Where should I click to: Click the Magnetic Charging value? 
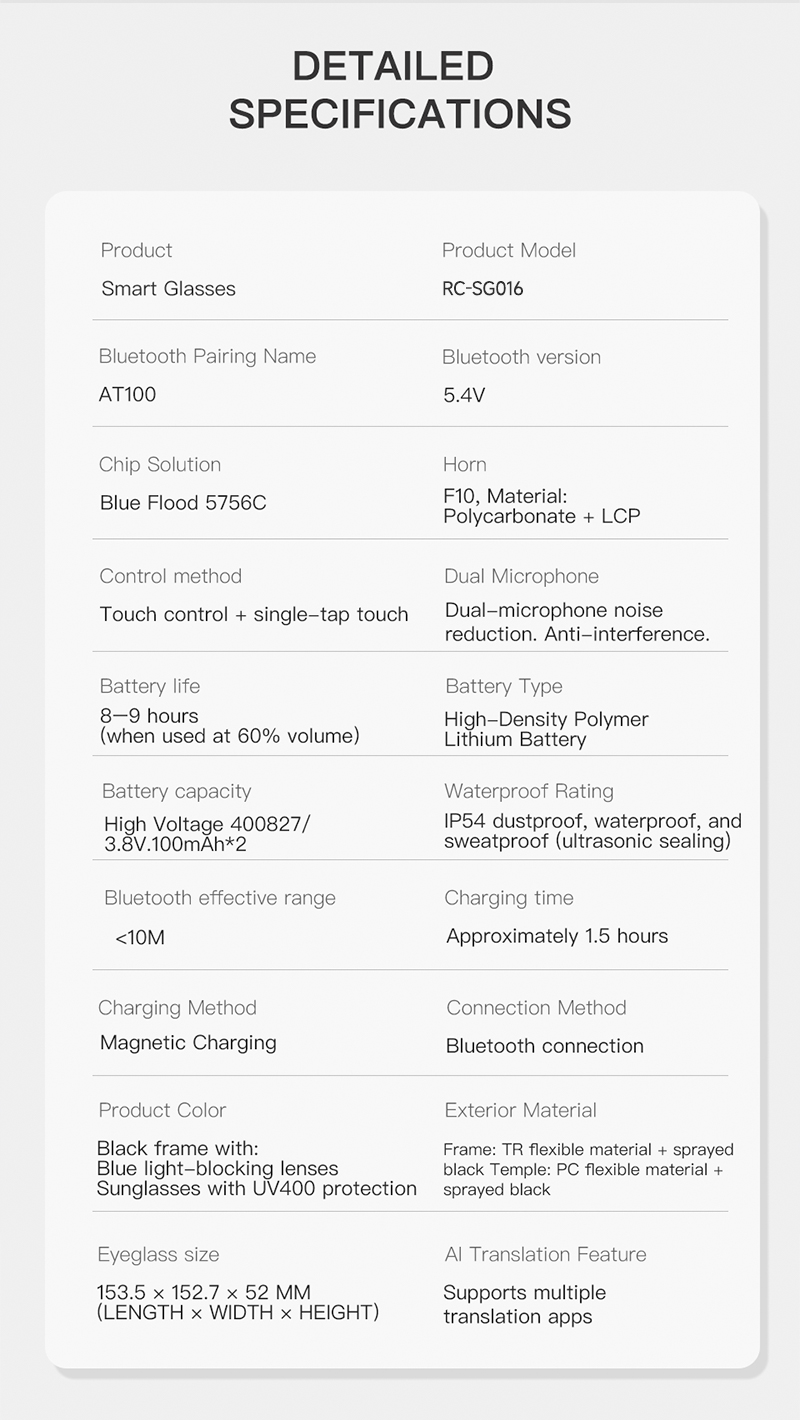(188, 1043)
